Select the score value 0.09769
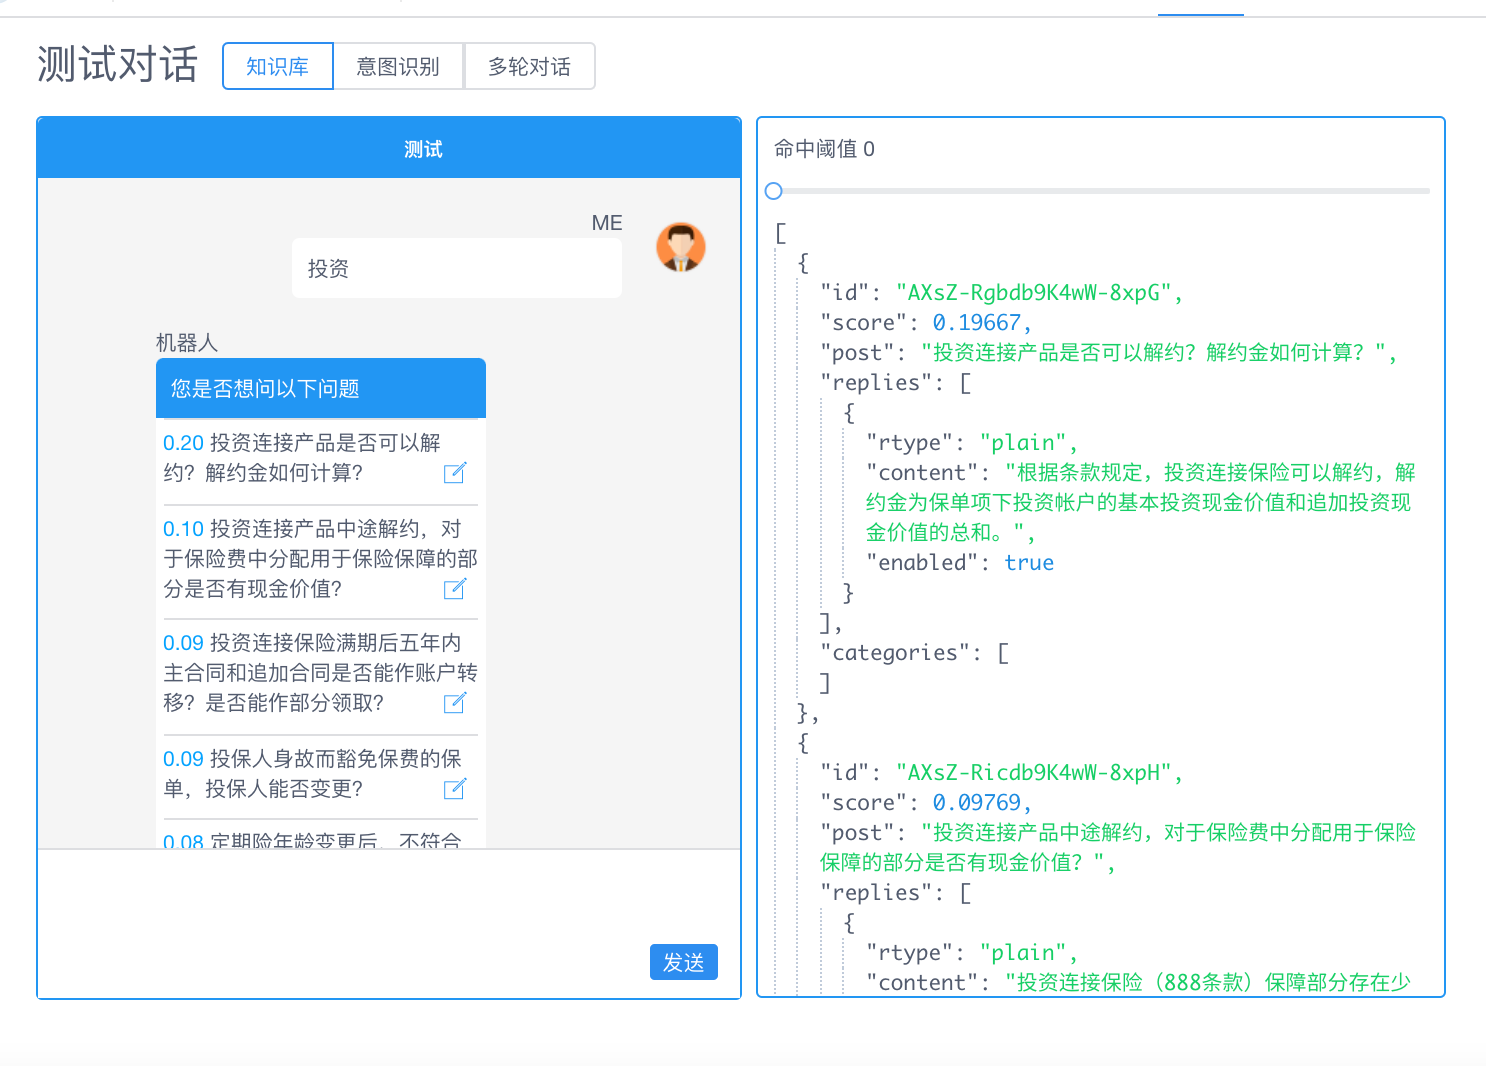This screenshot has width=1486, height=1066. pos(976,803)
